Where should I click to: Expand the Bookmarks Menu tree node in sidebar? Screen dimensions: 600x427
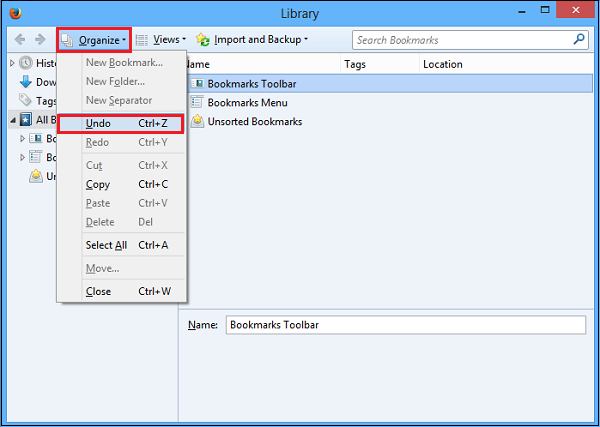coord(22,157)
